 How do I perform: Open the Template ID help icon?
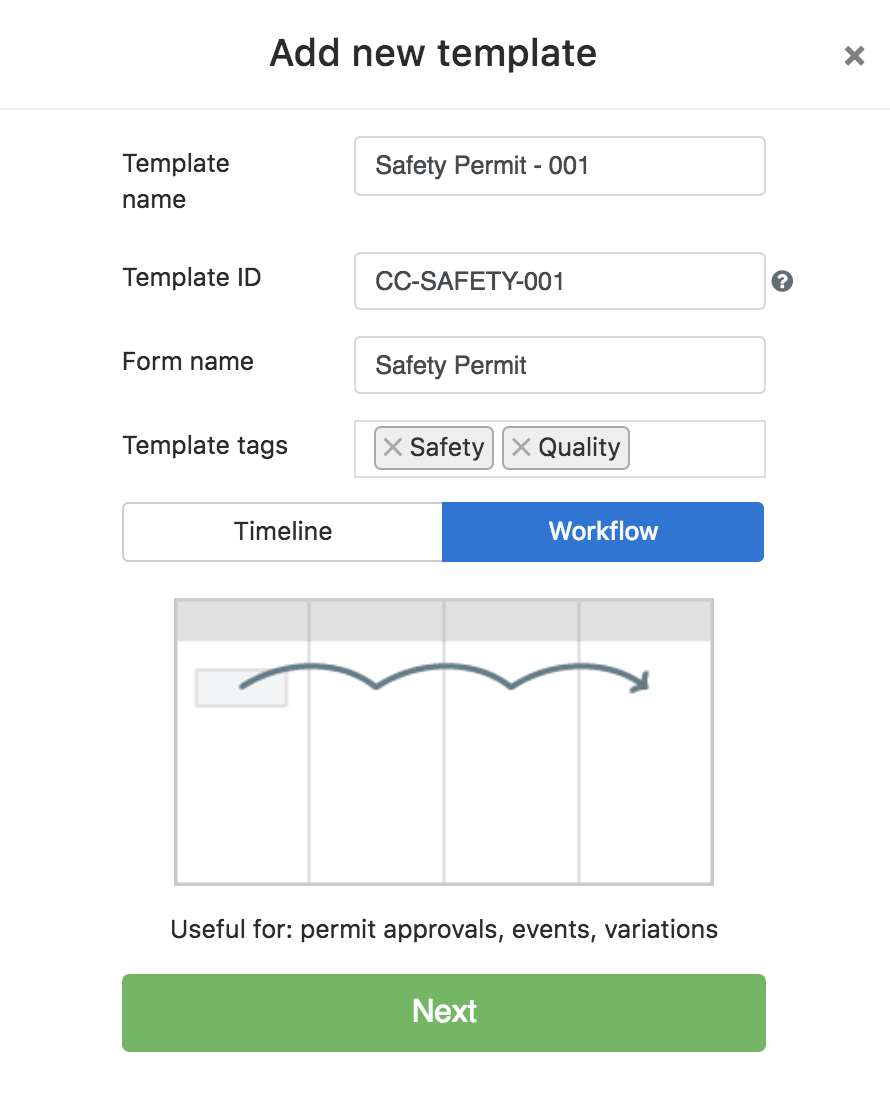pos(782,281)
